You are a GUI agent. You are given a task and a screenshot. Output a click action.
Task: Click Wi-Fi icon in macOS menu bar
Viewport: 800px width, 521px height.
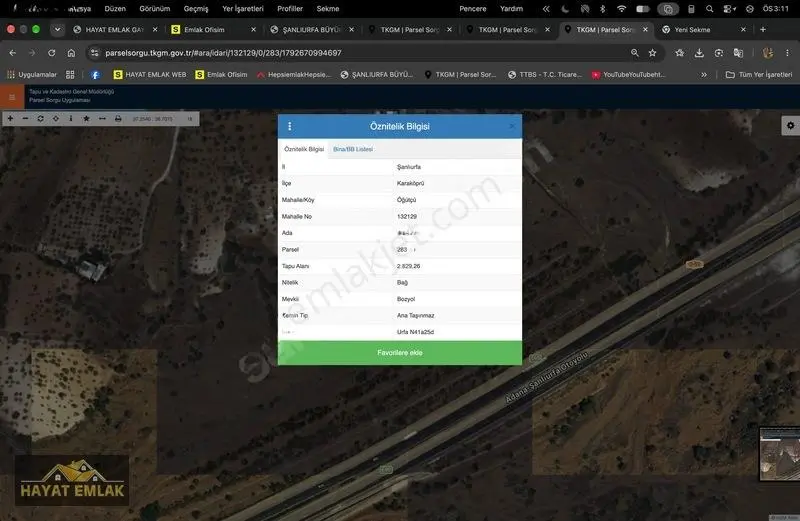(621, 9)
